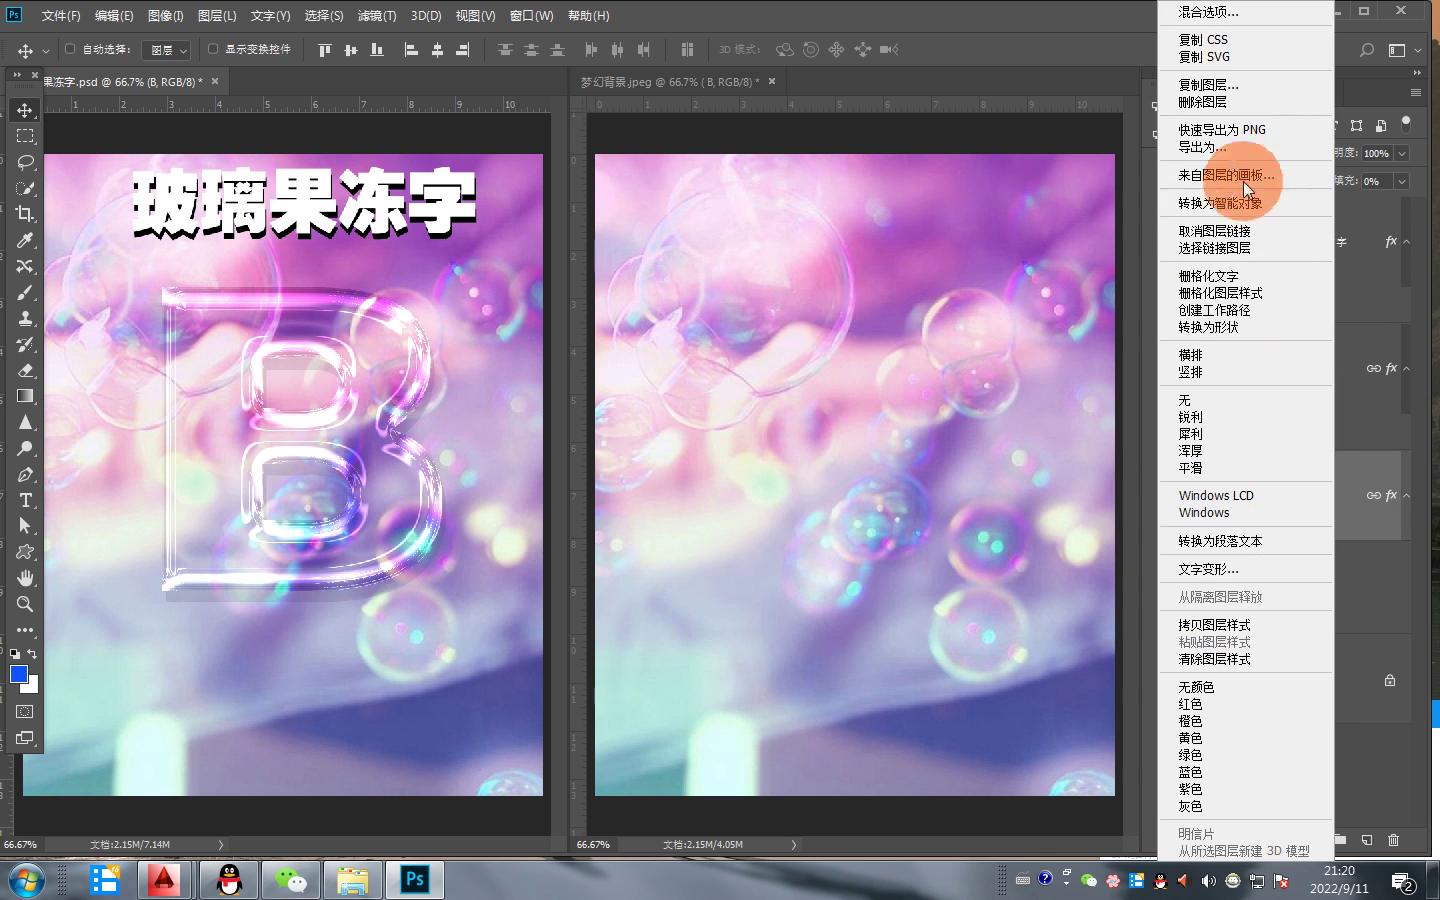Image resolution: width=1440 pixels, height=900 pixels.
Task: Switch to the 梦幻背景.jpeg document tab
Action: 669,82
